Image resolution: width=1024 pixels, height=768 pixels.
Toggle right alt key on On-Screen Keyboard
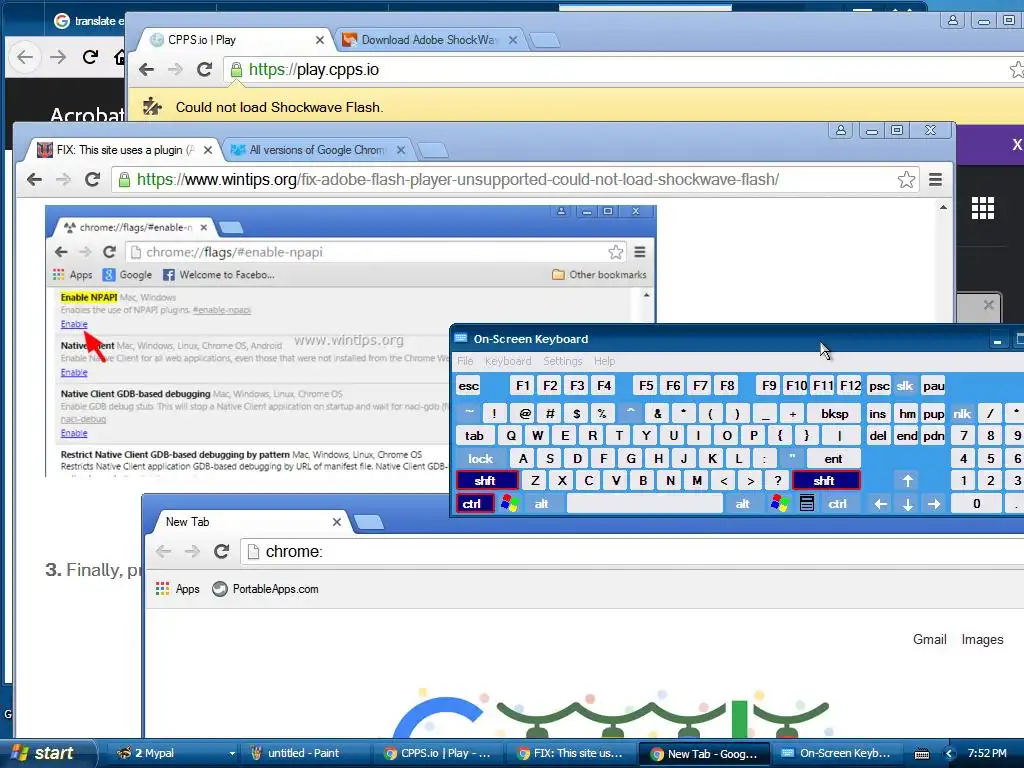[743, 504]
